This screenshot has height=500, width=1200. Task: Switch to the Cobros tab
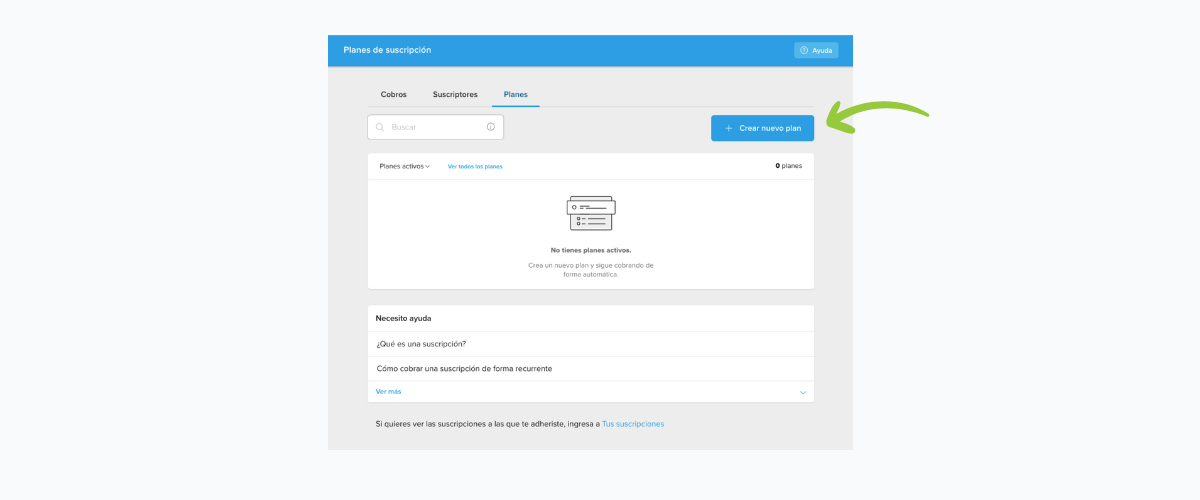pos(394,94)
